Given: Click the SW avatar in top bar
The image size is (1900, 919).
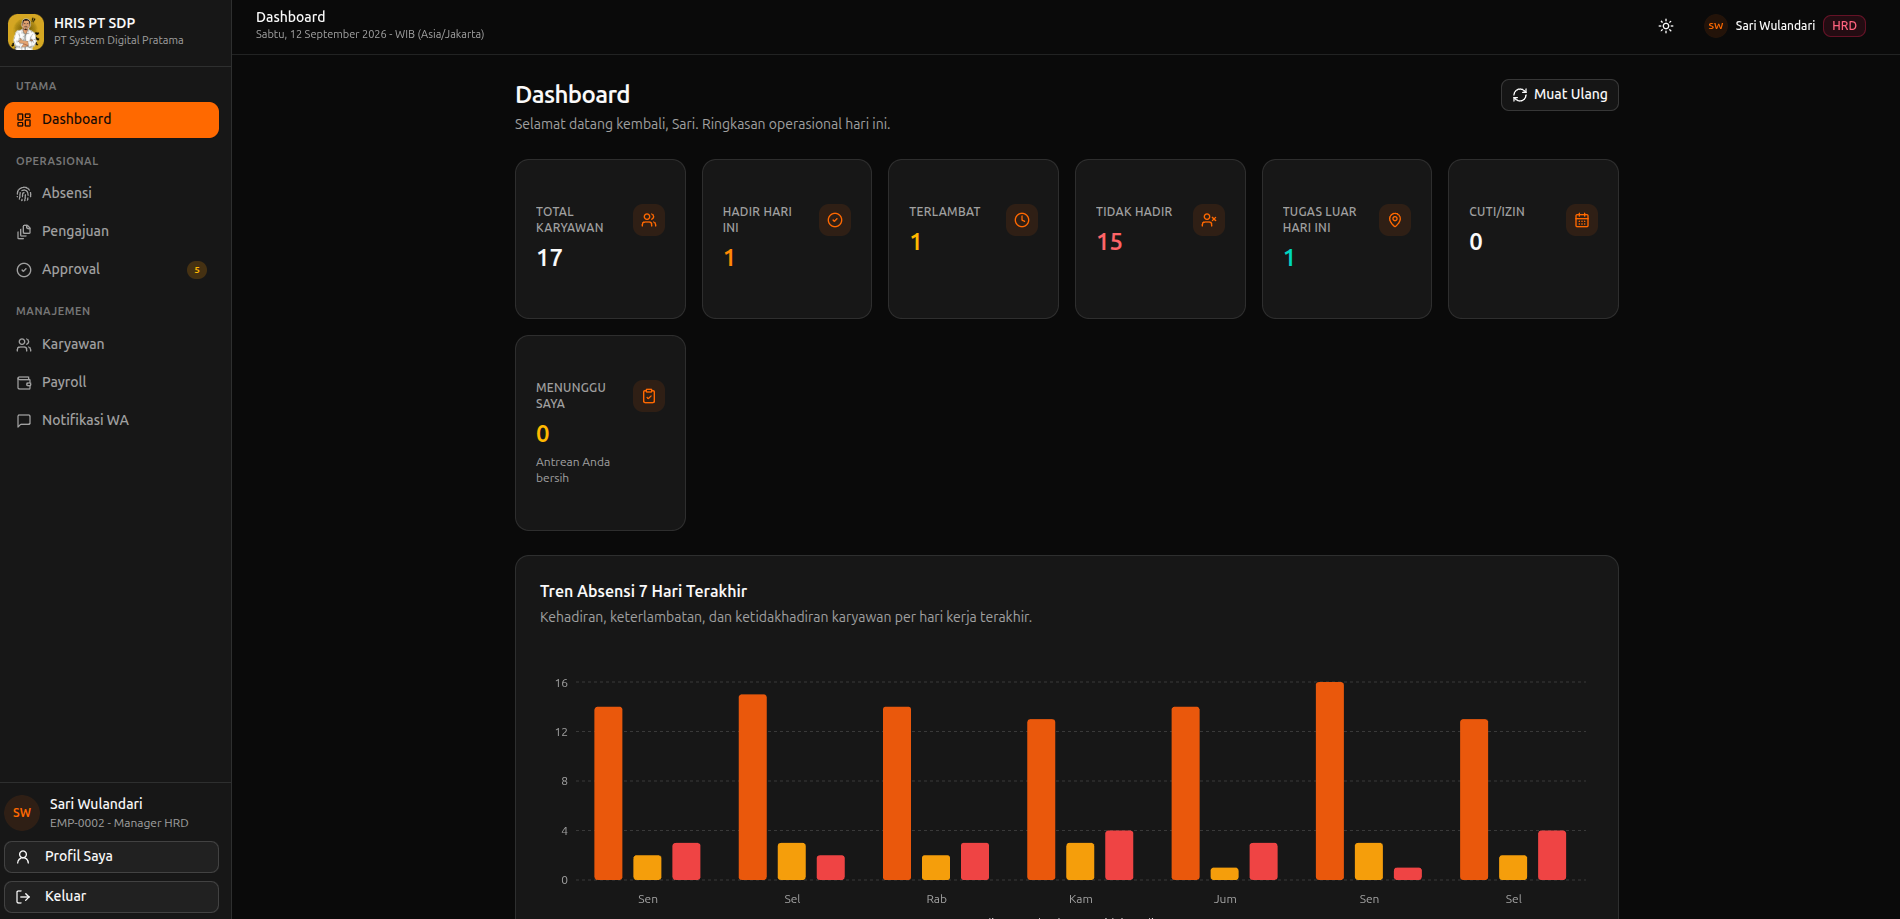Looking at the screenshot, I should pos(1716,26).
